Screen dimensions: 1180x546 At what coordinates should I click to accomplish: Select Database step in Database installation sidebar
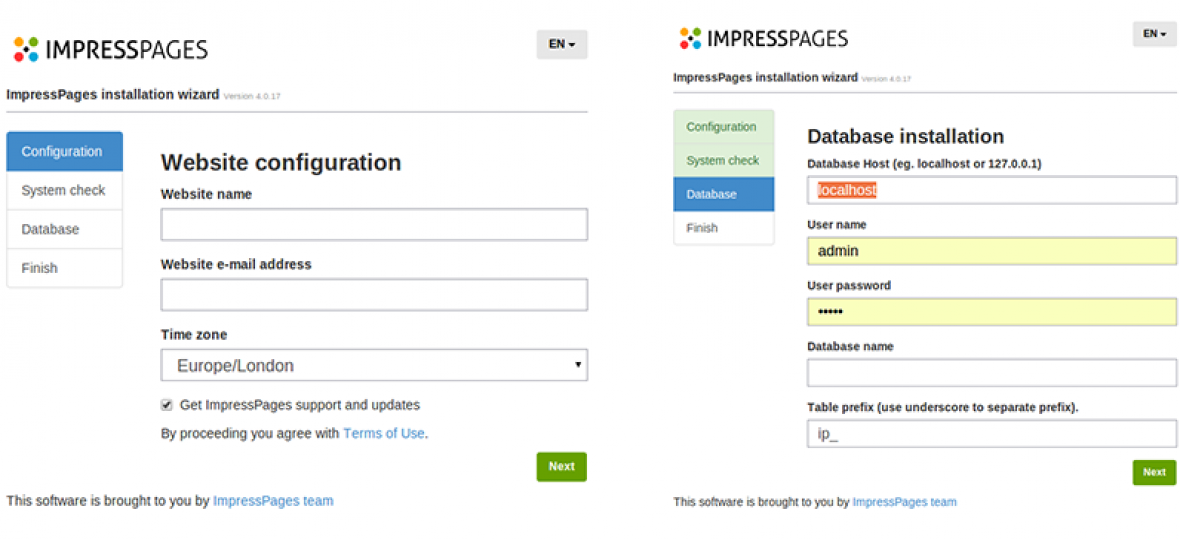point(723,194)
